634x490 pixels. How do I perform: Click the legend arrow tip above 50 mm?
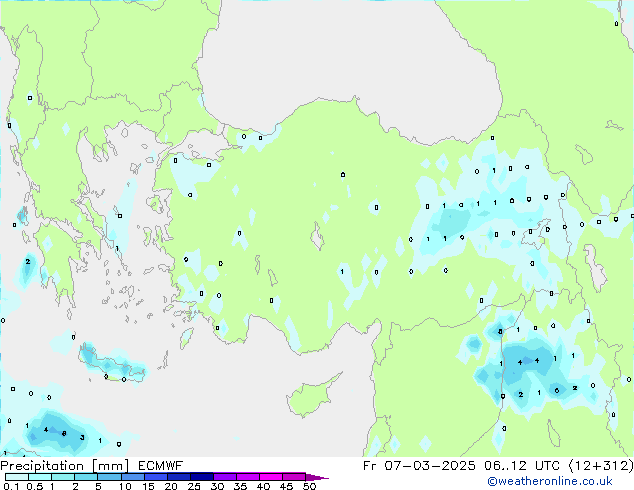click(x=317, y=477)
